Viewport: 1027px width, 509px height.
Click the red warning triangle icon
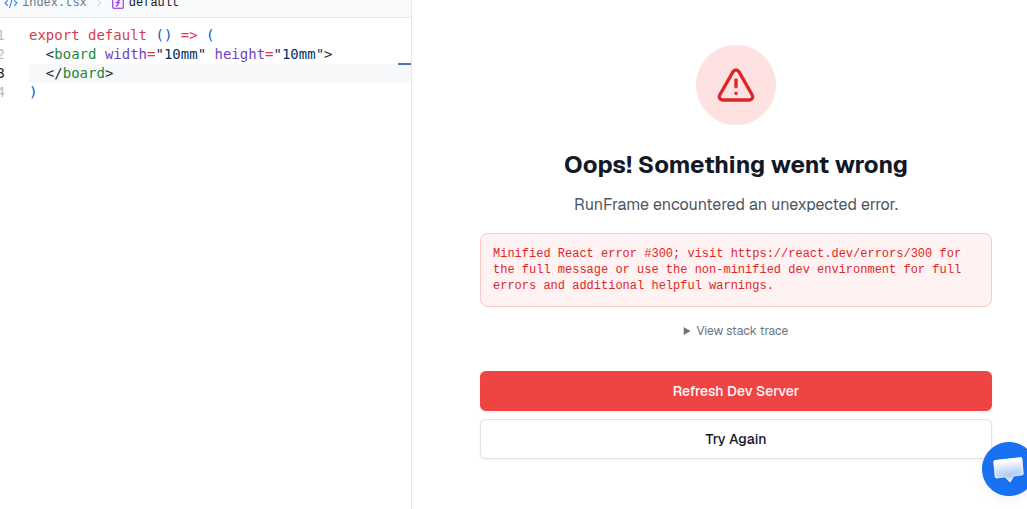click(x=736, y=85)
